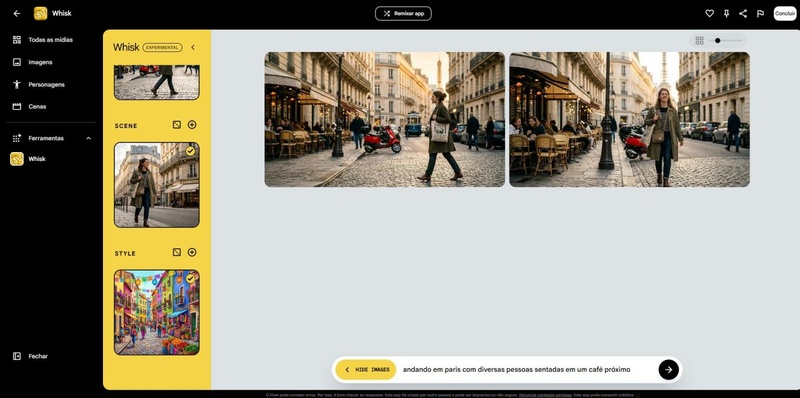Click into the prompt text field
The width and height of the screenshot is (800, 398).
tap(528, 370)
